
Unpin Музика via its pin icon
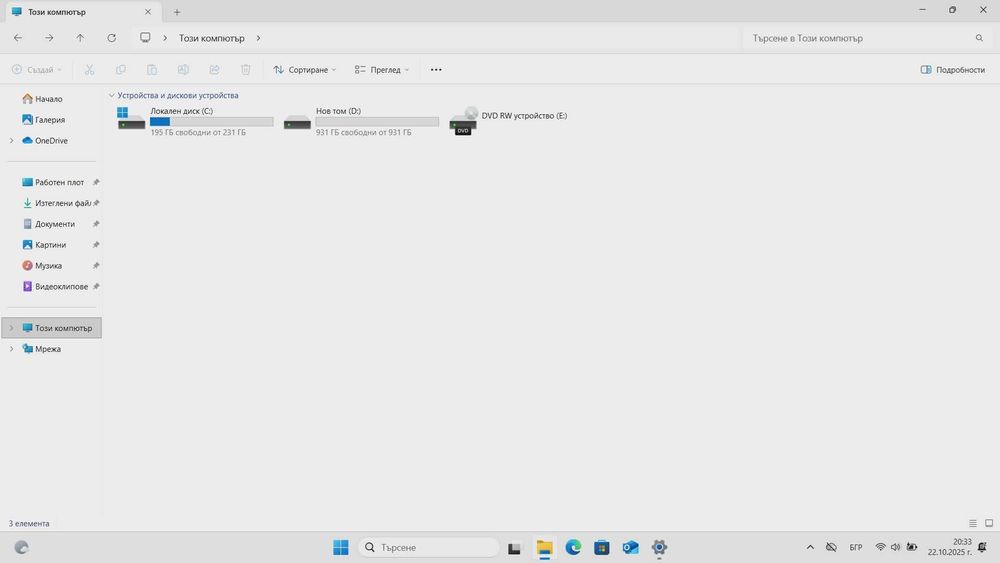point(96,266)
